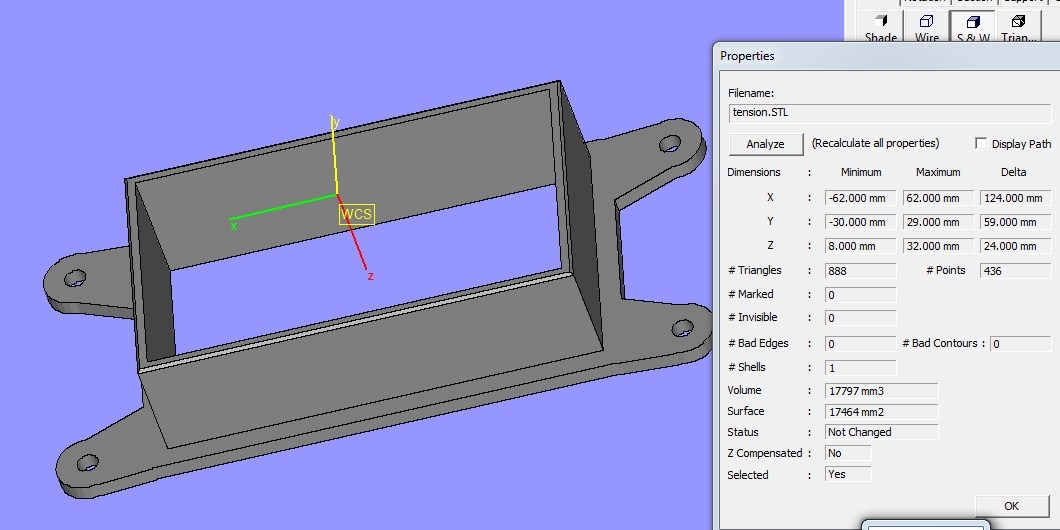Click the Points count 436

point(1015,270)
